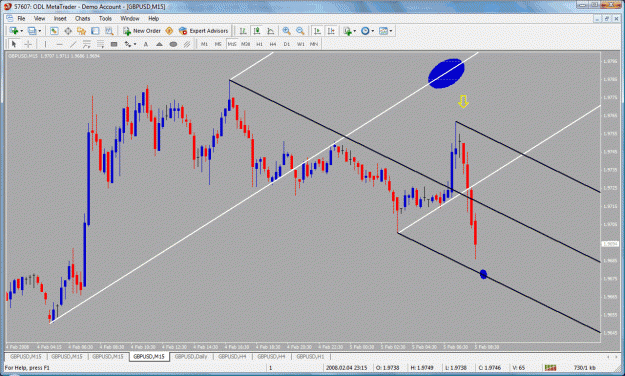
Task: Toggle chart Auto Scroll
Action: pyautogui.click(x=317, y=31)
